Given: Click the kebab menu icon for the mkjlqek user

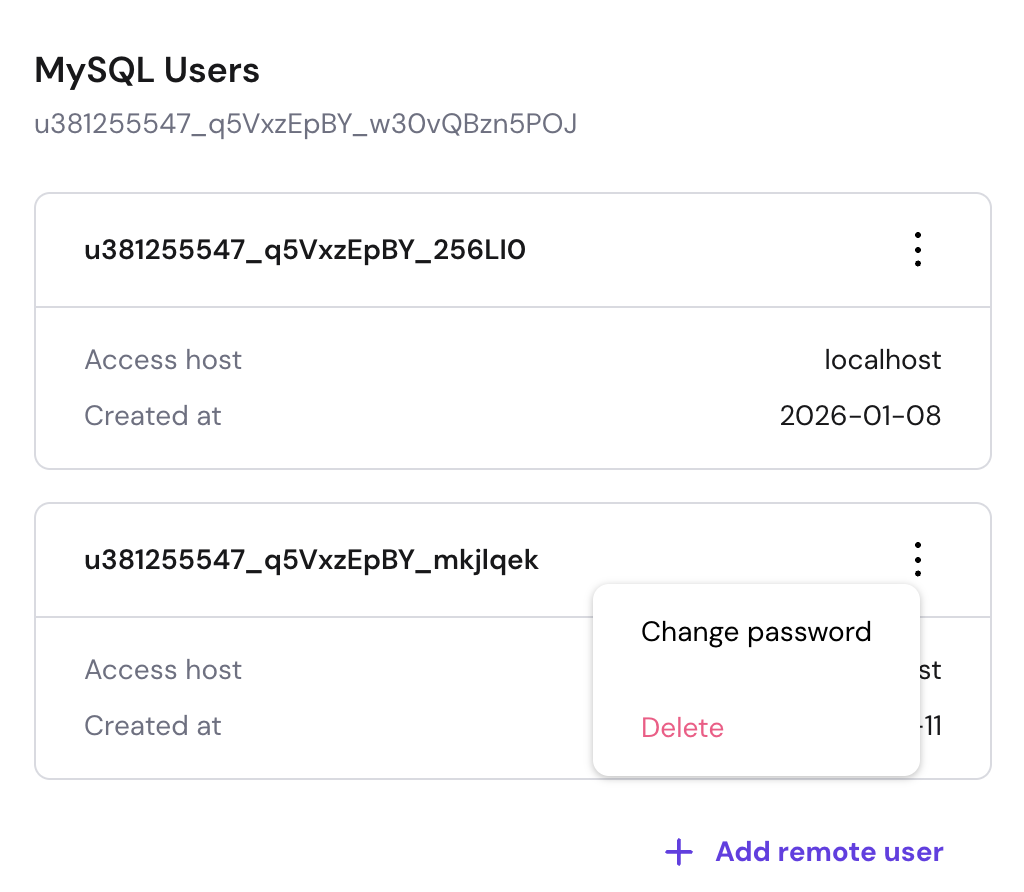Looking at the screenshot, I should coord(917,560).
